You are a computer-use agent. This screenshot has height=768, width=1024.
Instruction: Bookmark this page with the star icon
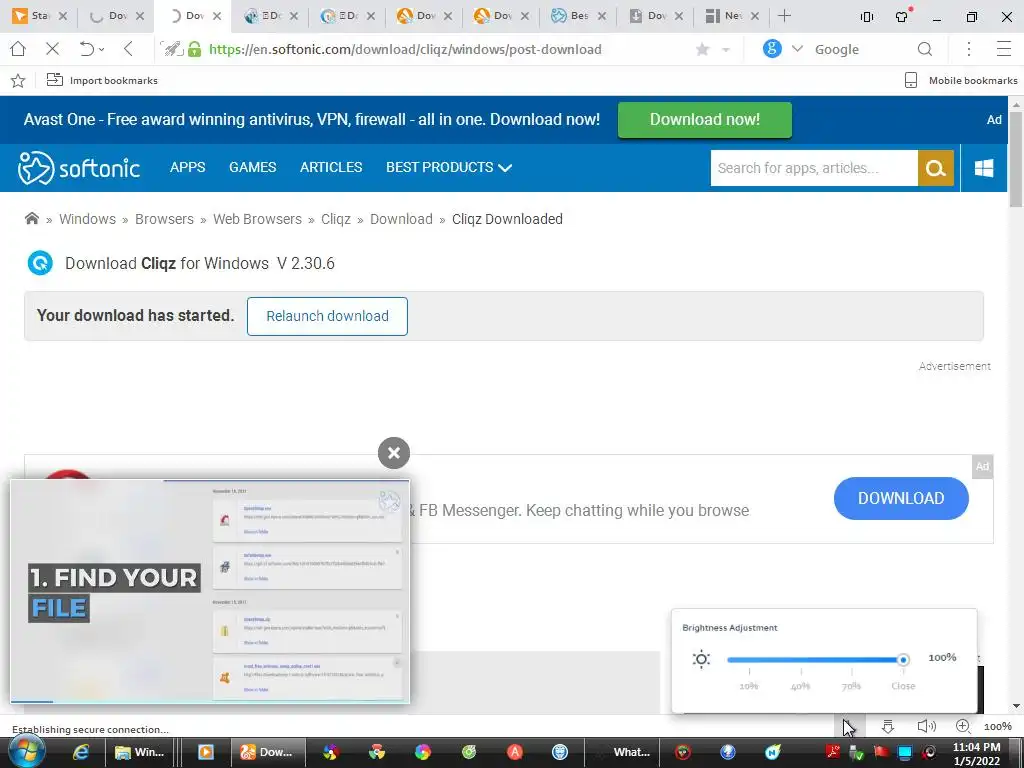(703, 49)
